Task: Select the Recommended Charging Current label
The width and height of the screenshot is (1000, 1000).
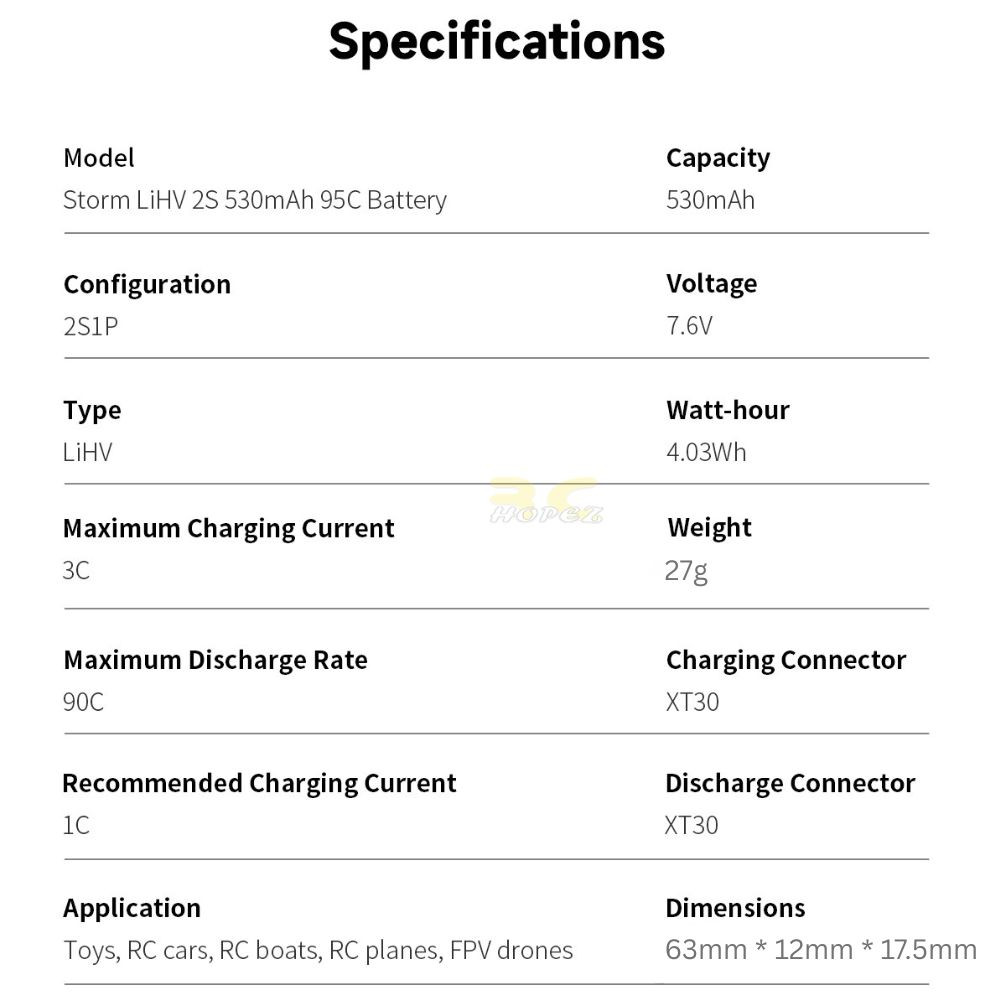Action: click(260, 784)
